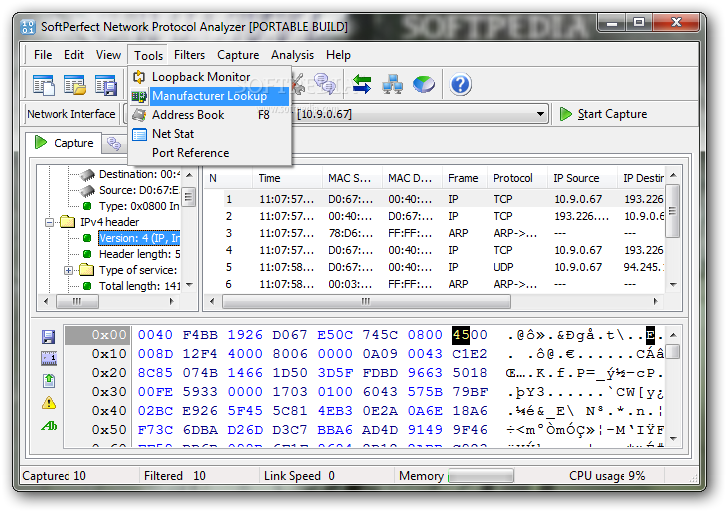727x512 pixels.
Task: Click the blue question mark help icon
Action: click(x=460, y=84)
